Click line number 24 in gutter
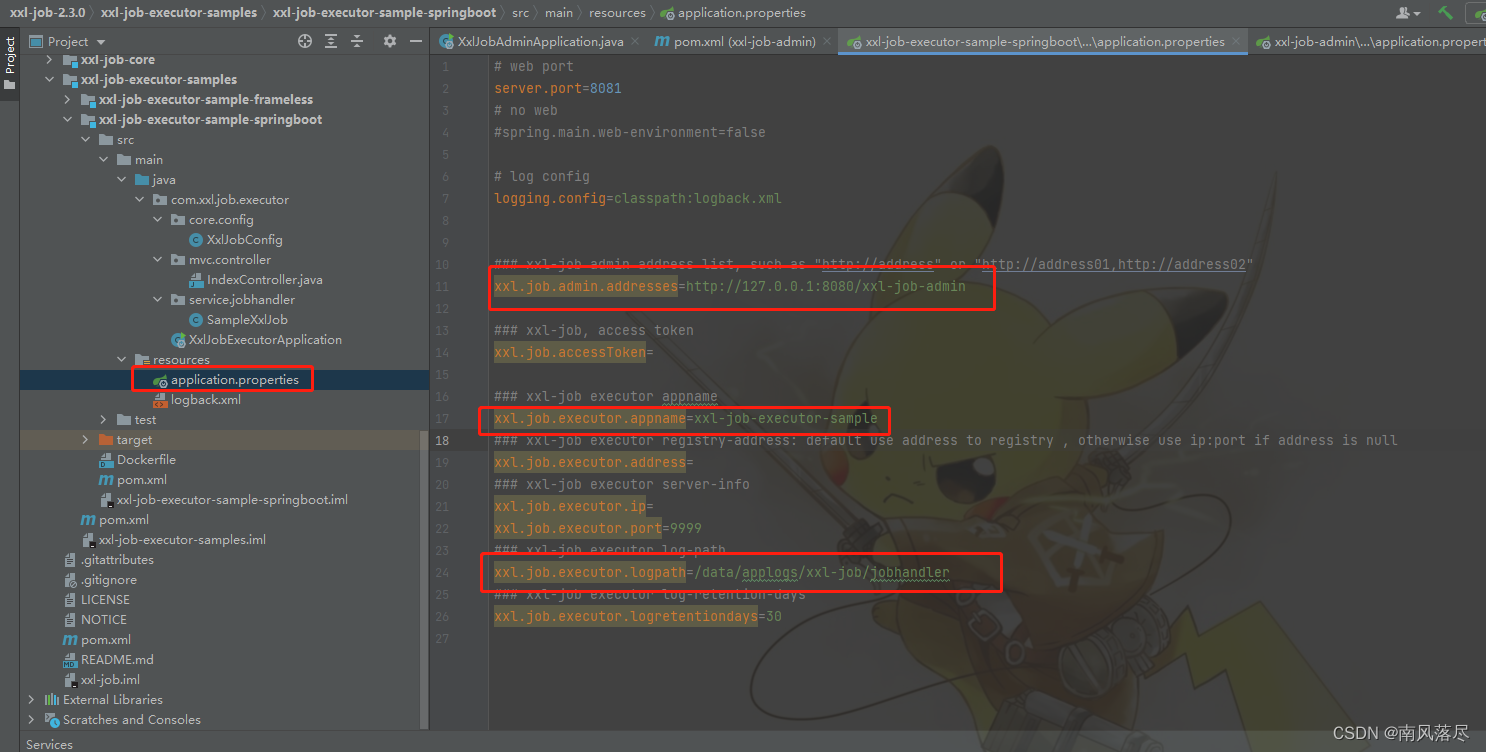1486x752 pixels. (x=442, y=572)
